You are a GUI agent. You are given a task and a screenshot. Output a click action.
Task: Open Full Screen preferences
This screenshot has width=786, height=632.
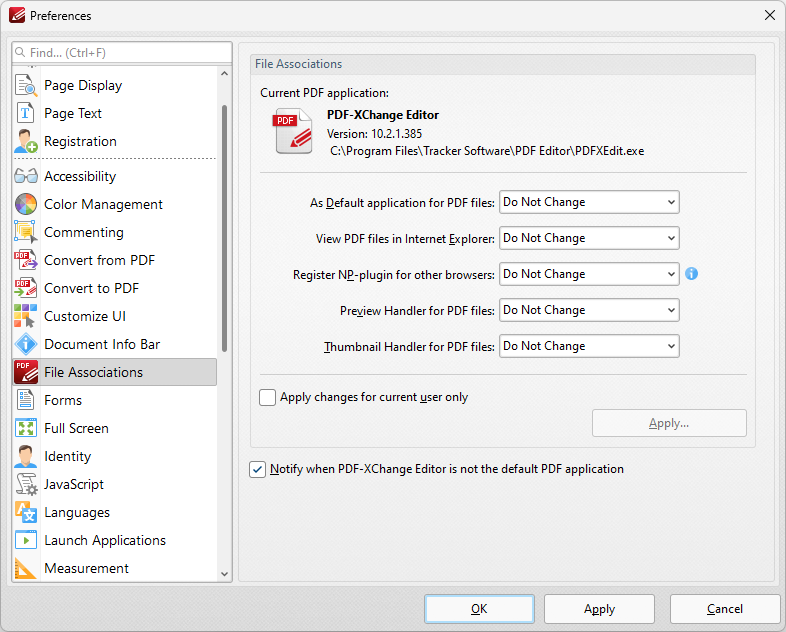pos(115,429)
